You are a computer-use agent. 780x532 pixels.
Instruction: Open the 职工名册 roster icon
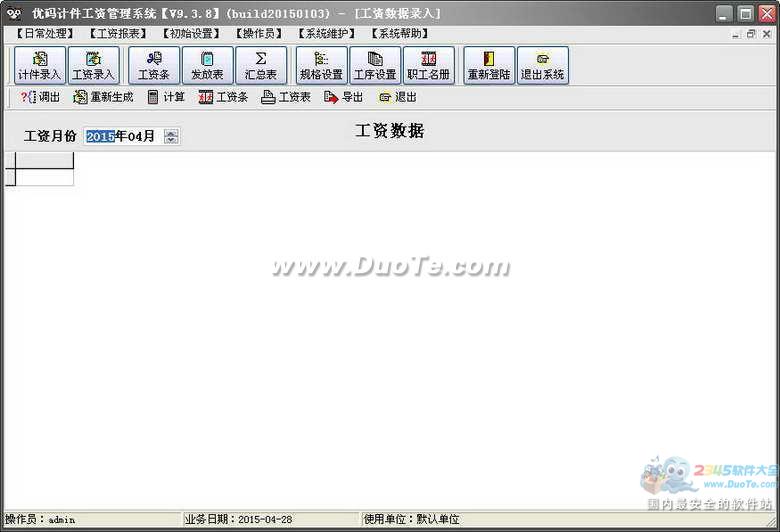tap(429, 66)
